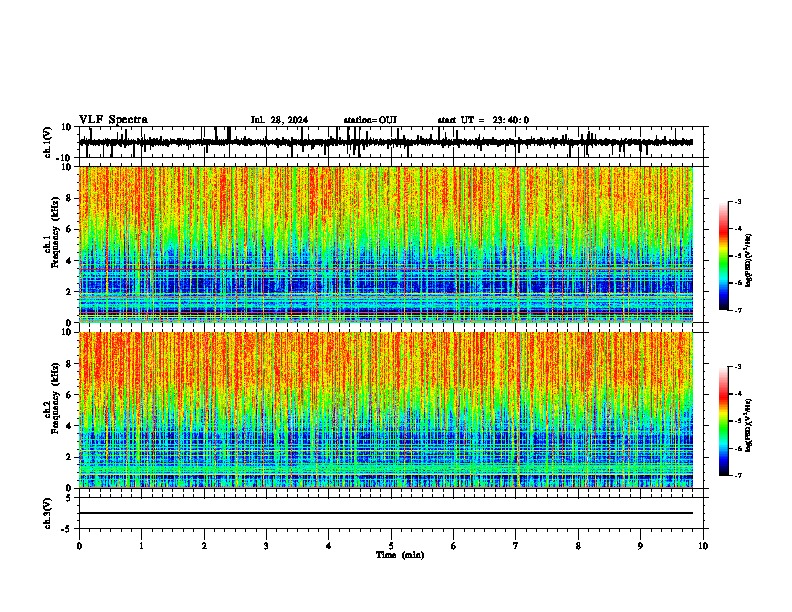Click the '-7' label on ch.1 color scale
Screen dimensions: 792x612
click(738, 310)
